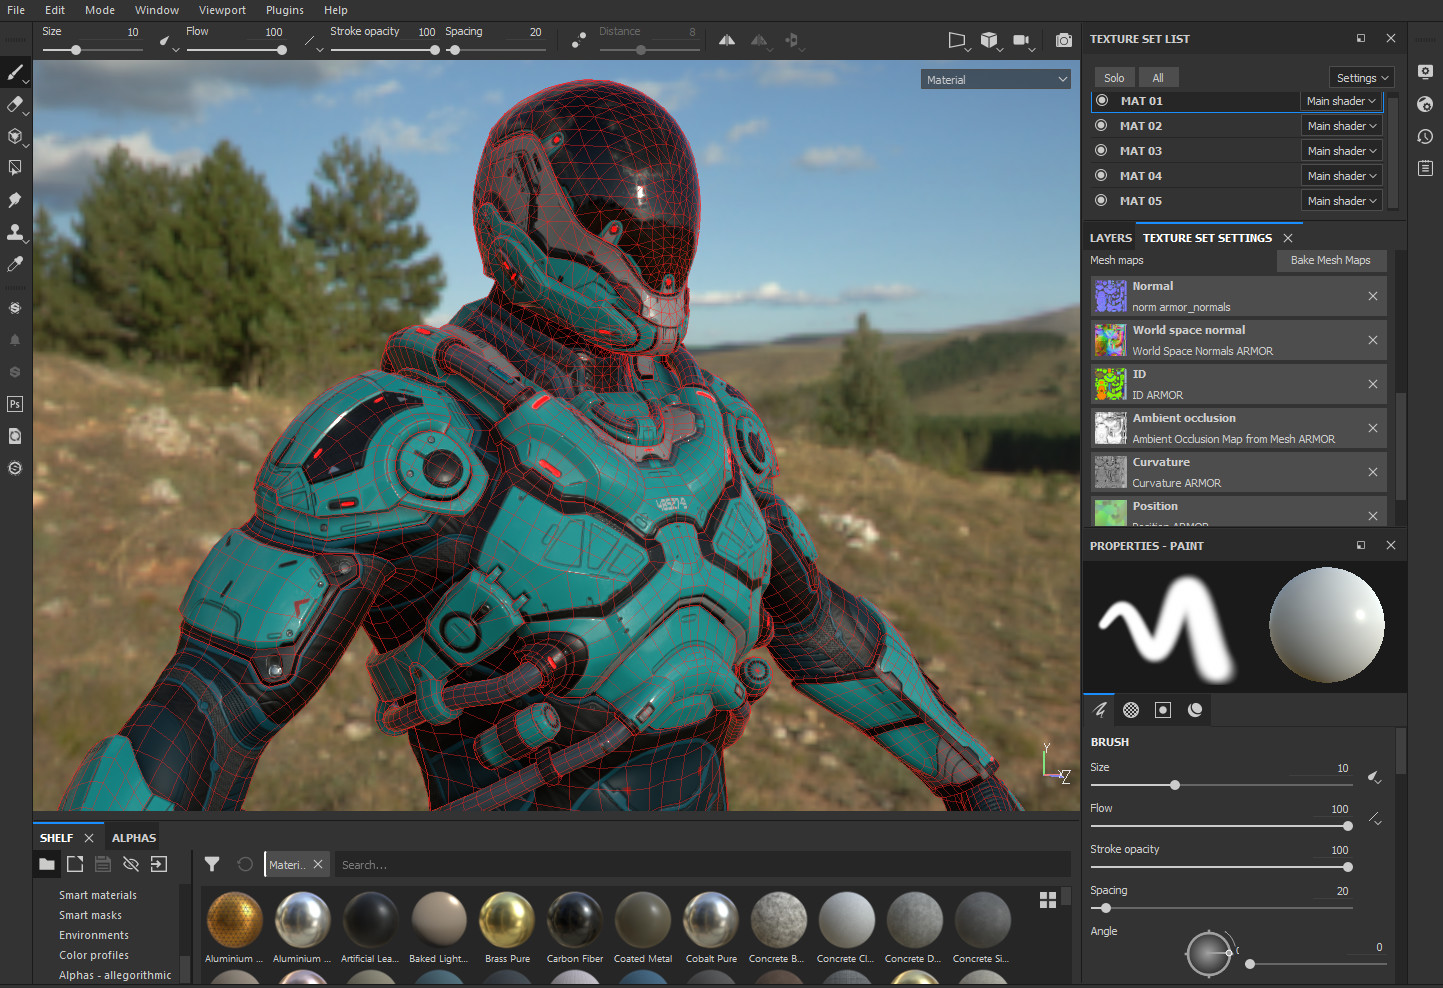
Task: Toggle visibility of MAT 05 texture set
Action: point(1102,200)
